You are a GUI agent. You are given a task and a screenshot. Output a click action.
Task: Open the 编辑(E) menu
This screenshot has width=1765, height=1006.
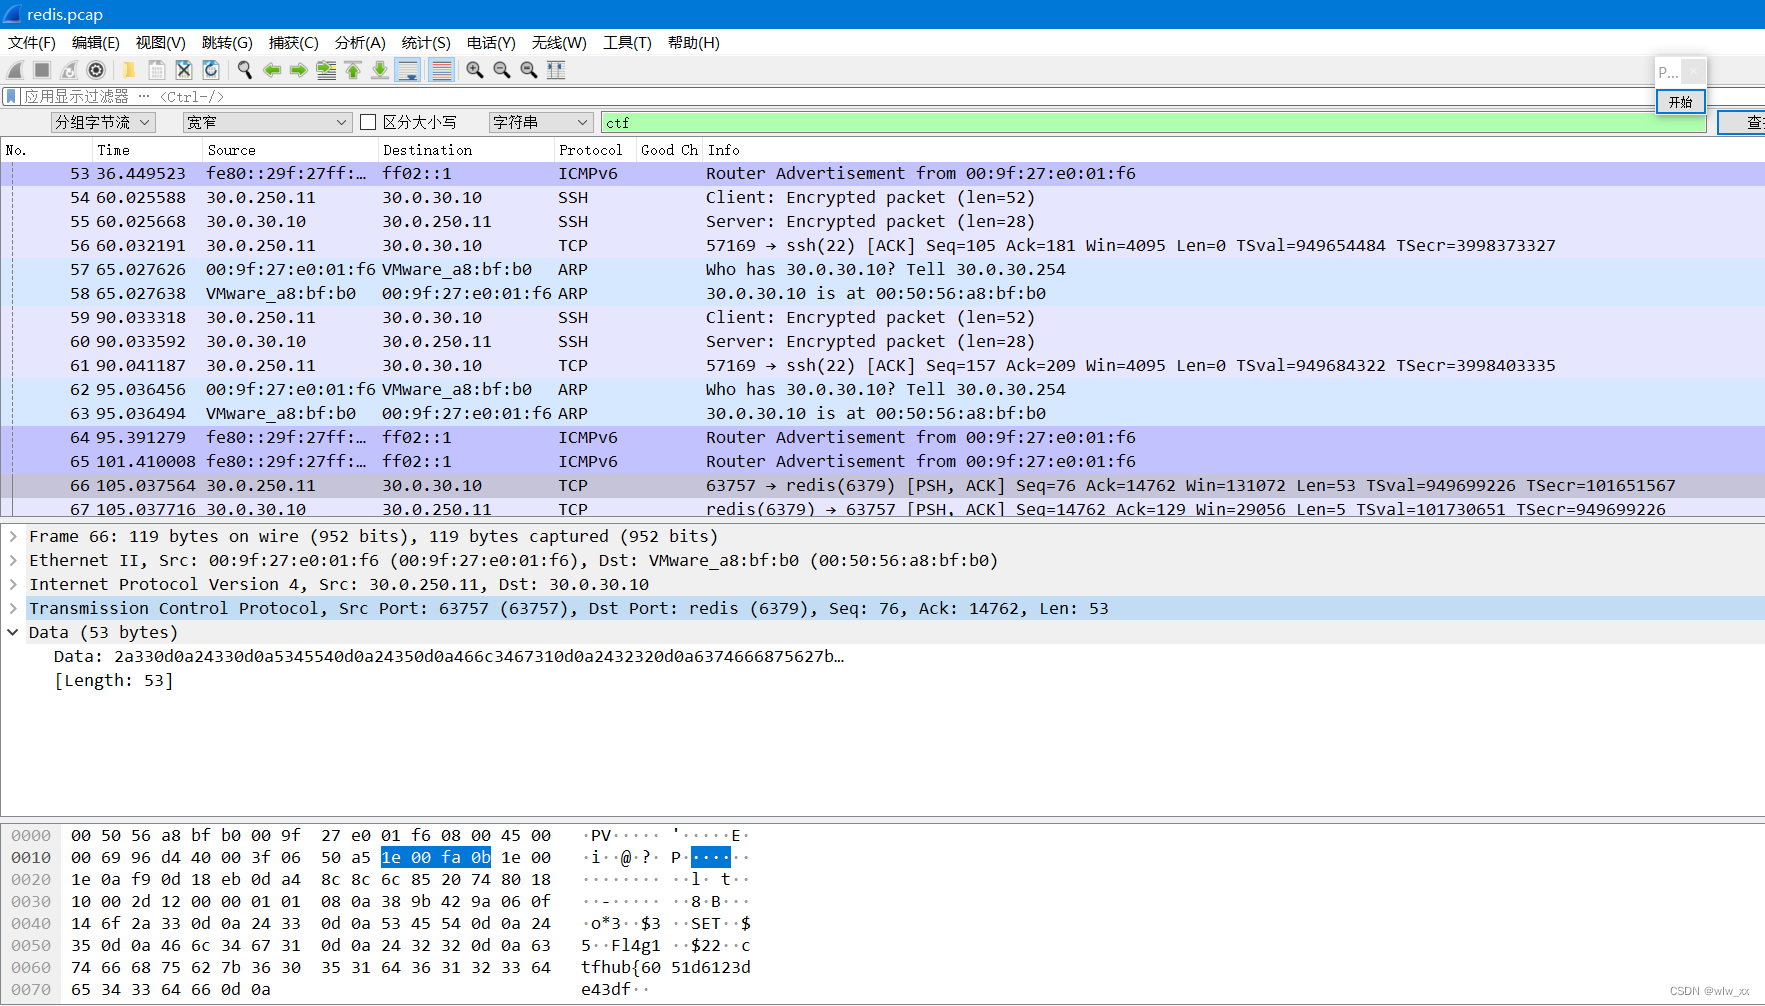[96, 43]
